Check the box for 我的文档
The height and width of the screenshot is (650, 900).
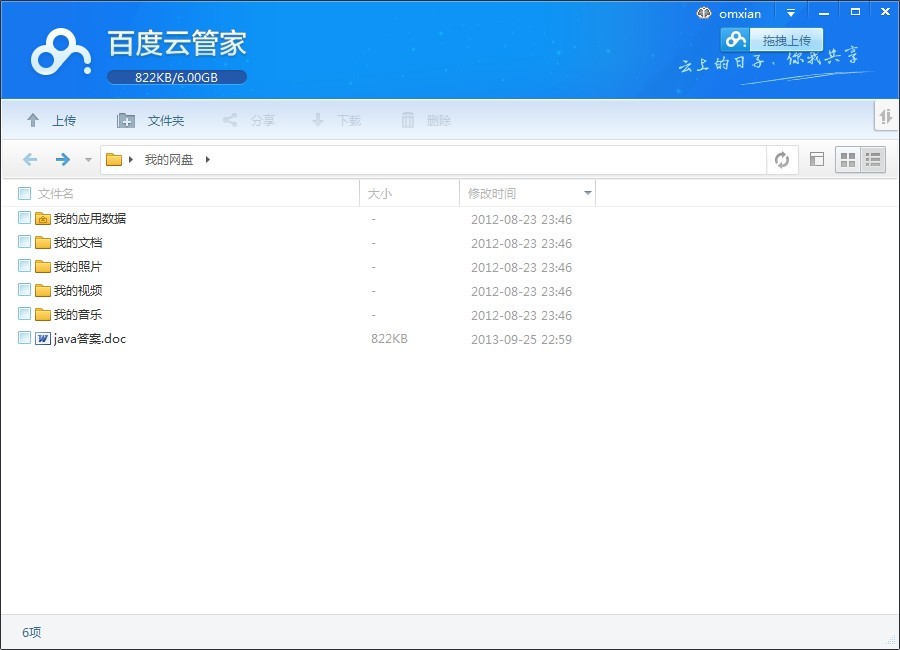coord(24,242)
